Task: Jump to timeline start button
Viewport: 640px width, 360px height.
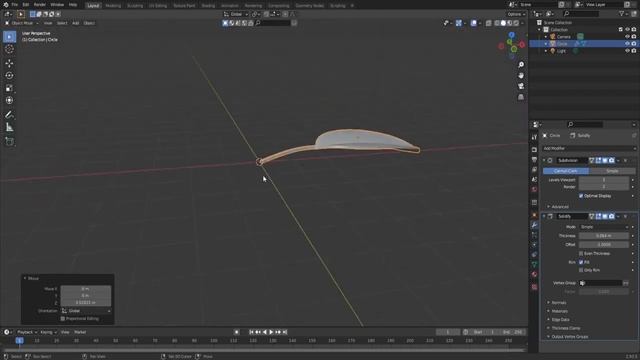Action: pos(251,332)
